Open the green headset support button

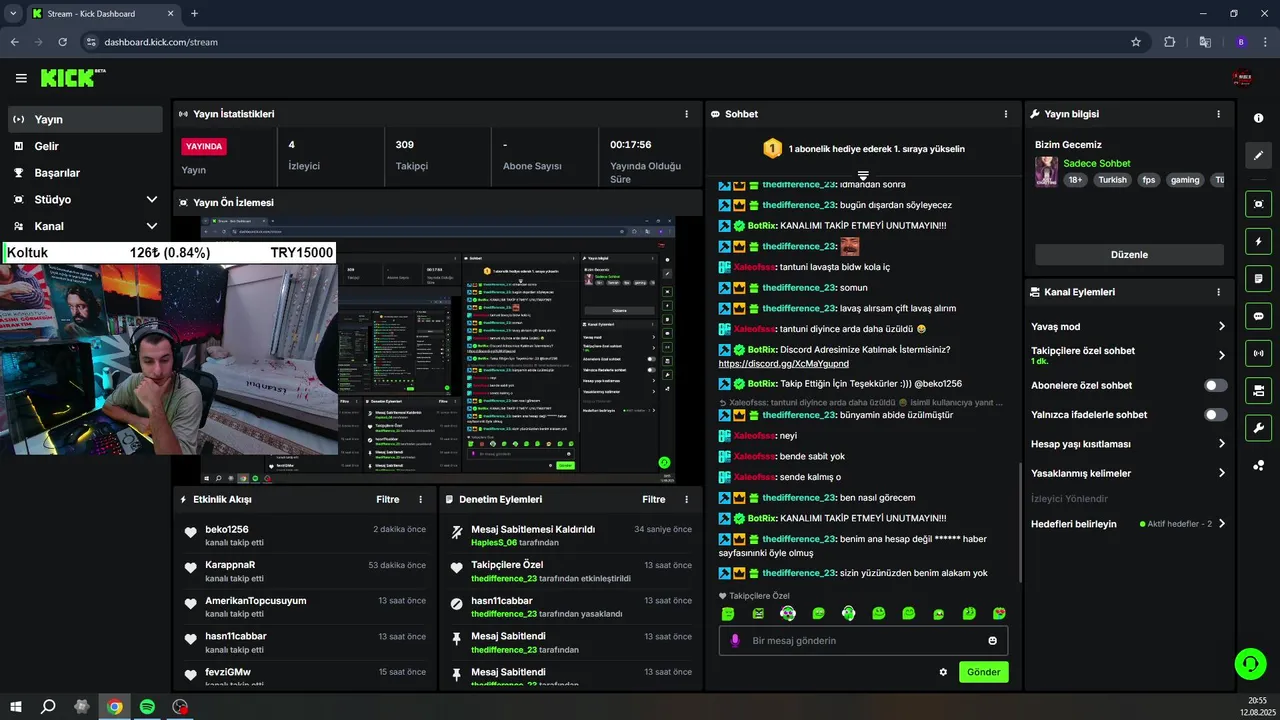click(x=1250, y=663)
